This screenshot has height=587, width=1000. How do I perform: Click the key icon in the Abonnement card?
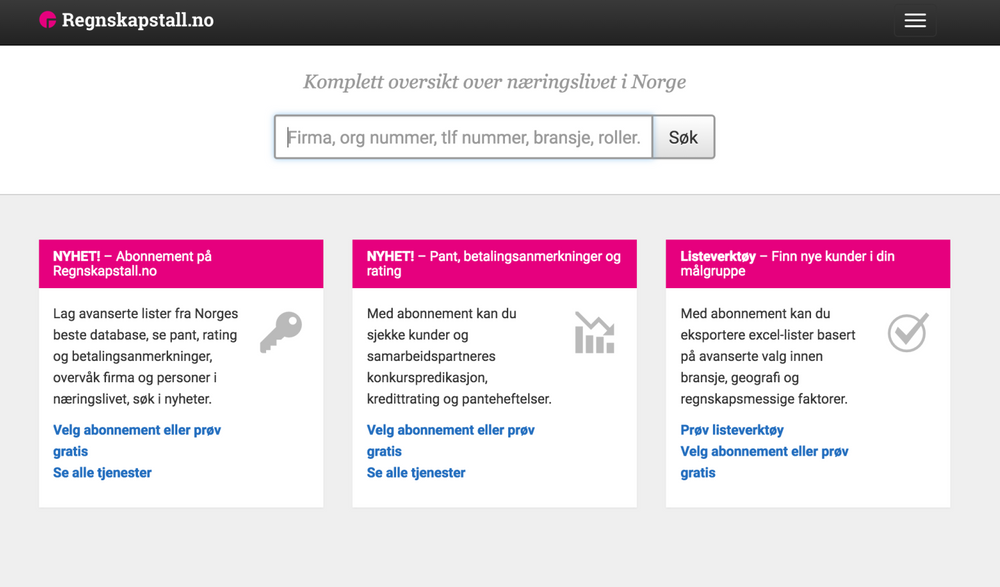click(x=281, y=332)
